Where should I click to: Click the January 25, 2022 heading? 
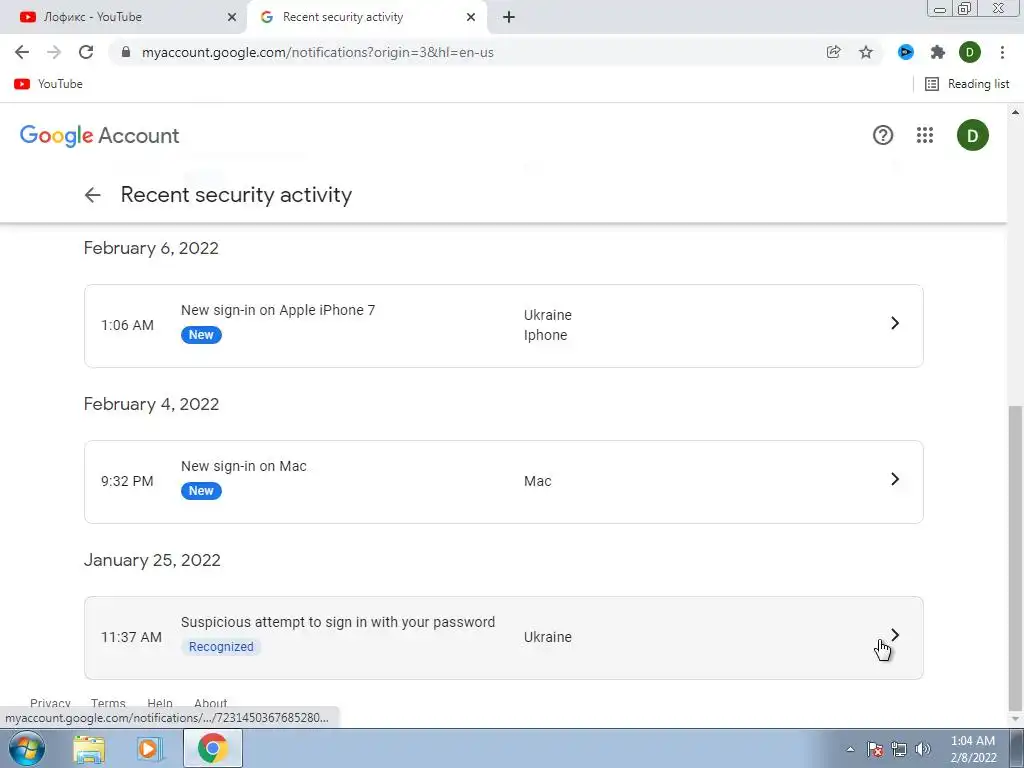click(x=152, y=560)
